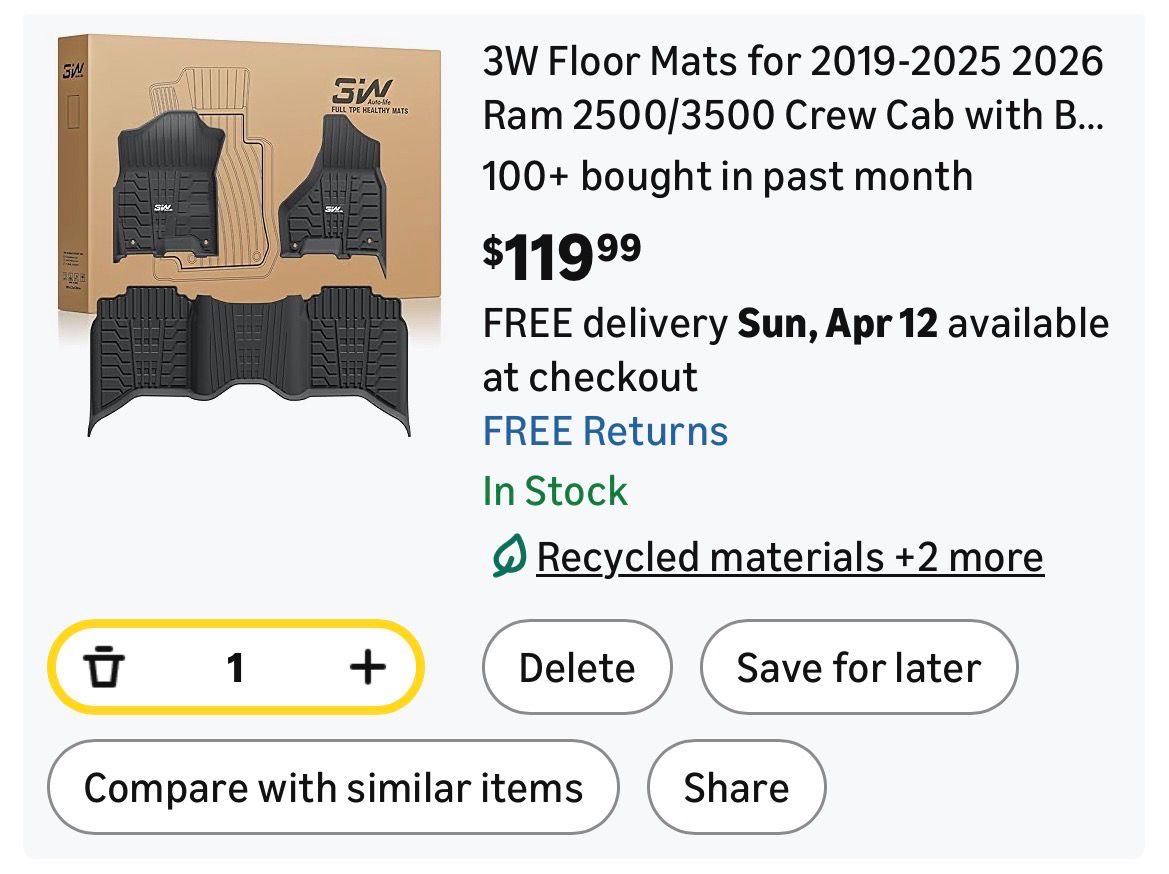Open the 3W Floor Mats product title
This screenshot has width=1169, height=874.
point(793,63)
